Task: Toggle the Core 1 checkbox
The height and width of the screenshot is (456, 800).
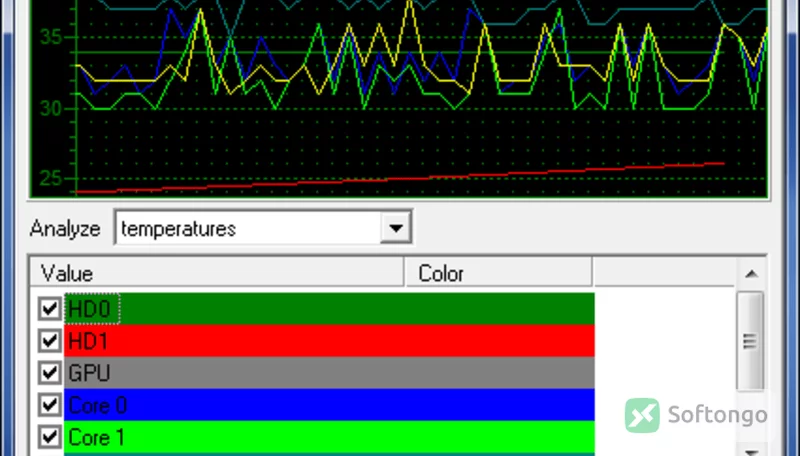Action: [x=49, y=437]
